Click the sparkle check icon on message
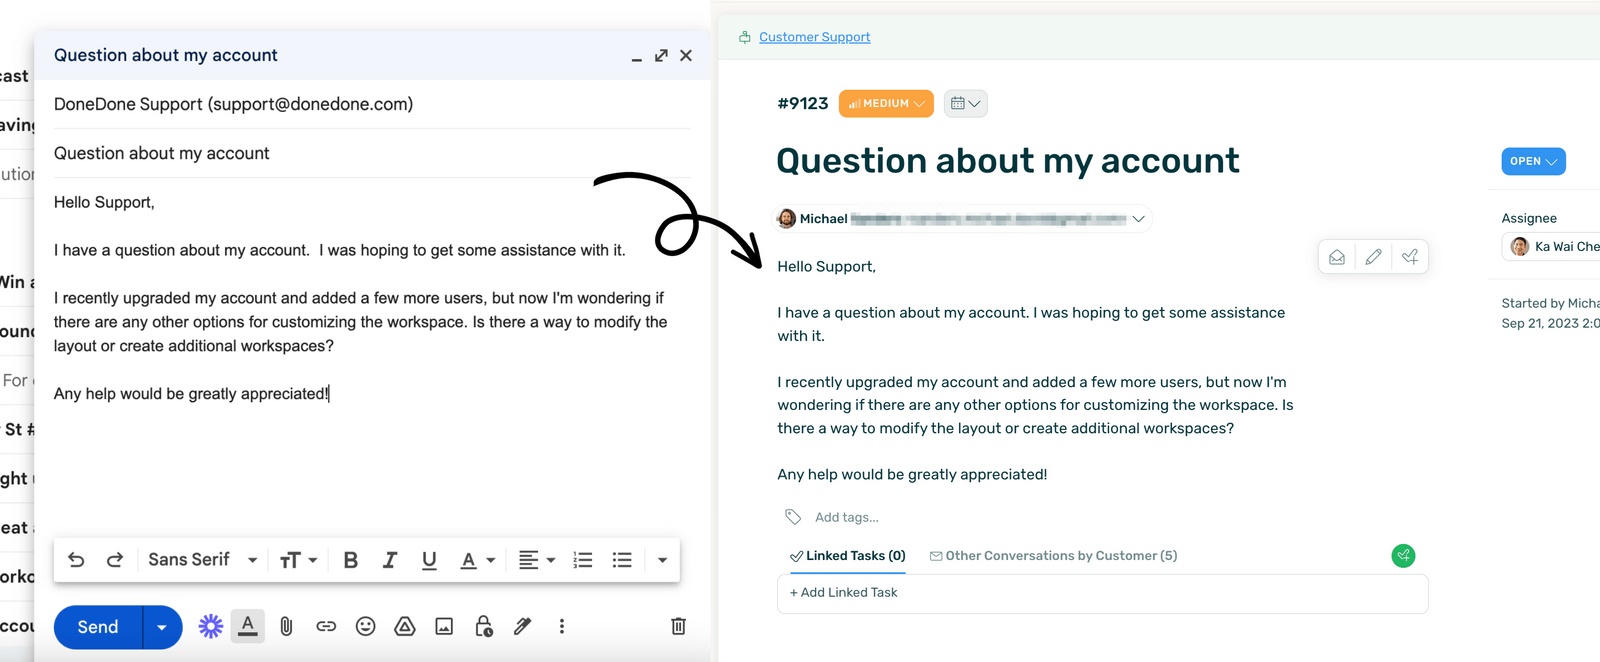This screenshot has height=662, width=1600. tap(1410, 258)
